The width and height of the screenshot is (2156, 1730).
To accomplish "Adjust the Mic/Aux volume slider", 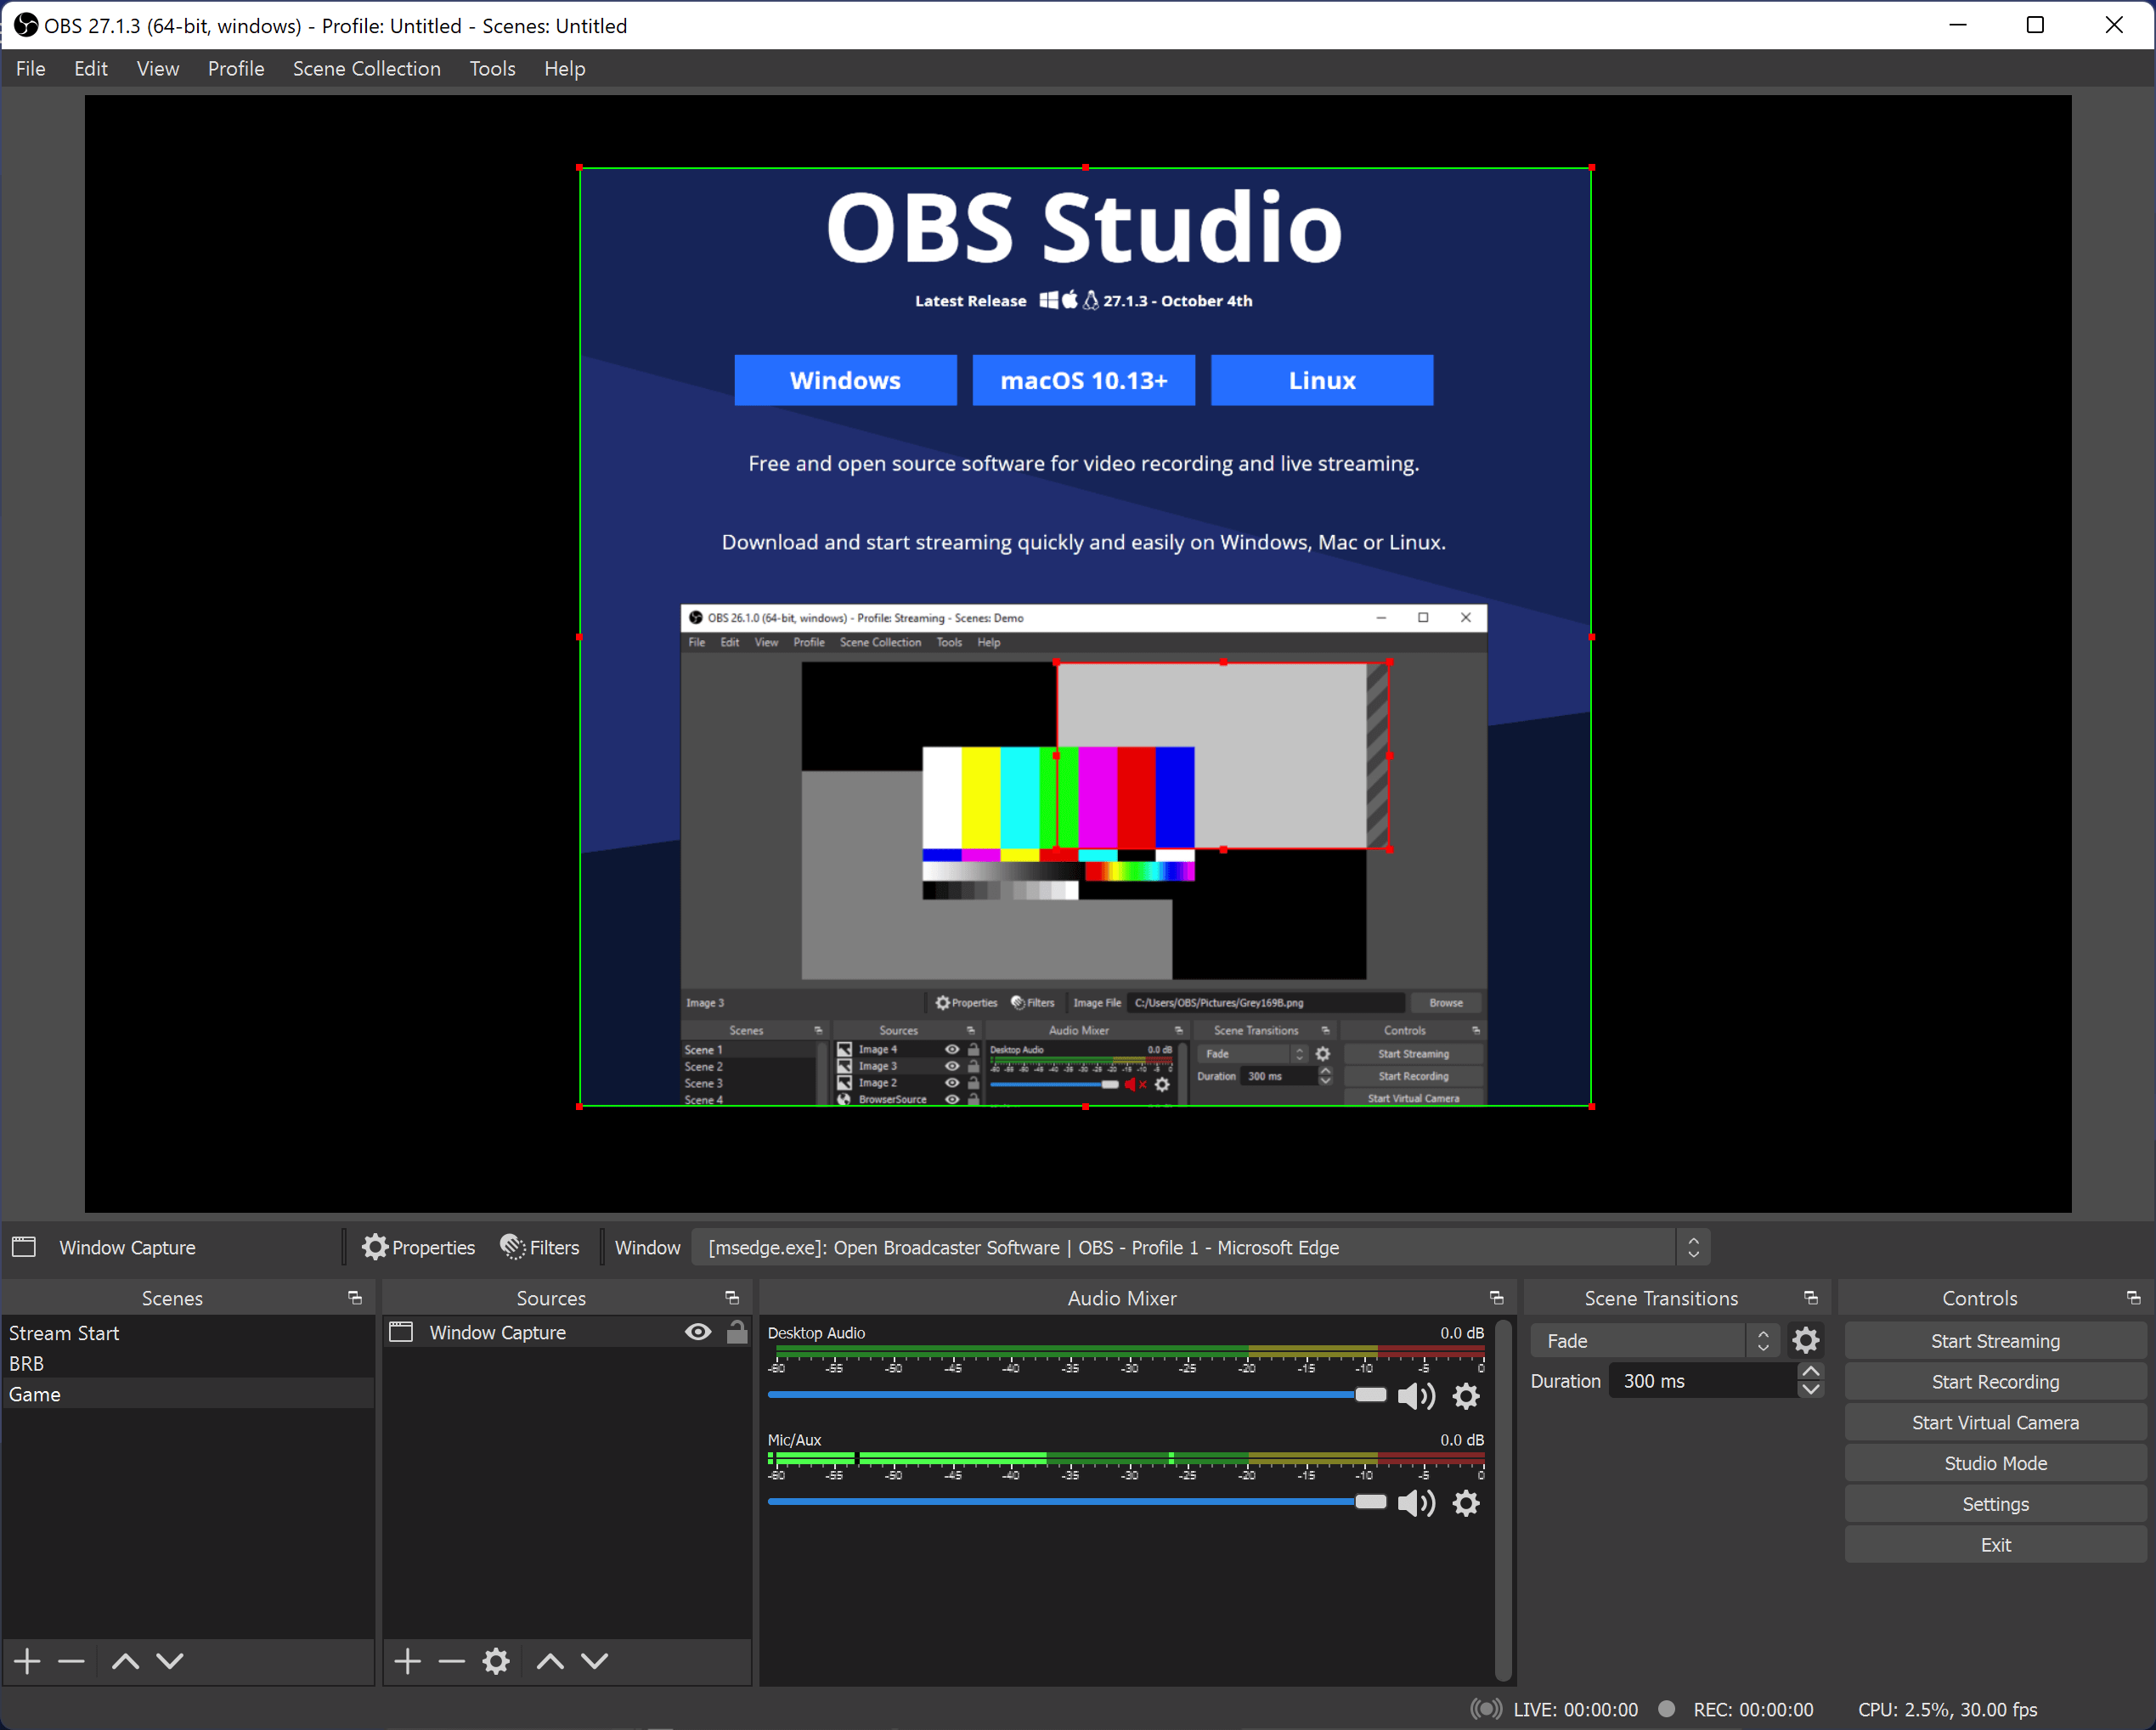I will 1370,1501.
